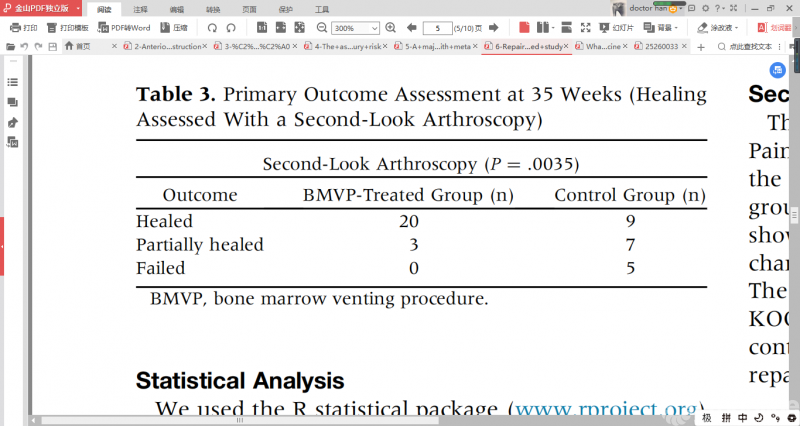Switch to the 注释 annotation tab

coord(141,7)
